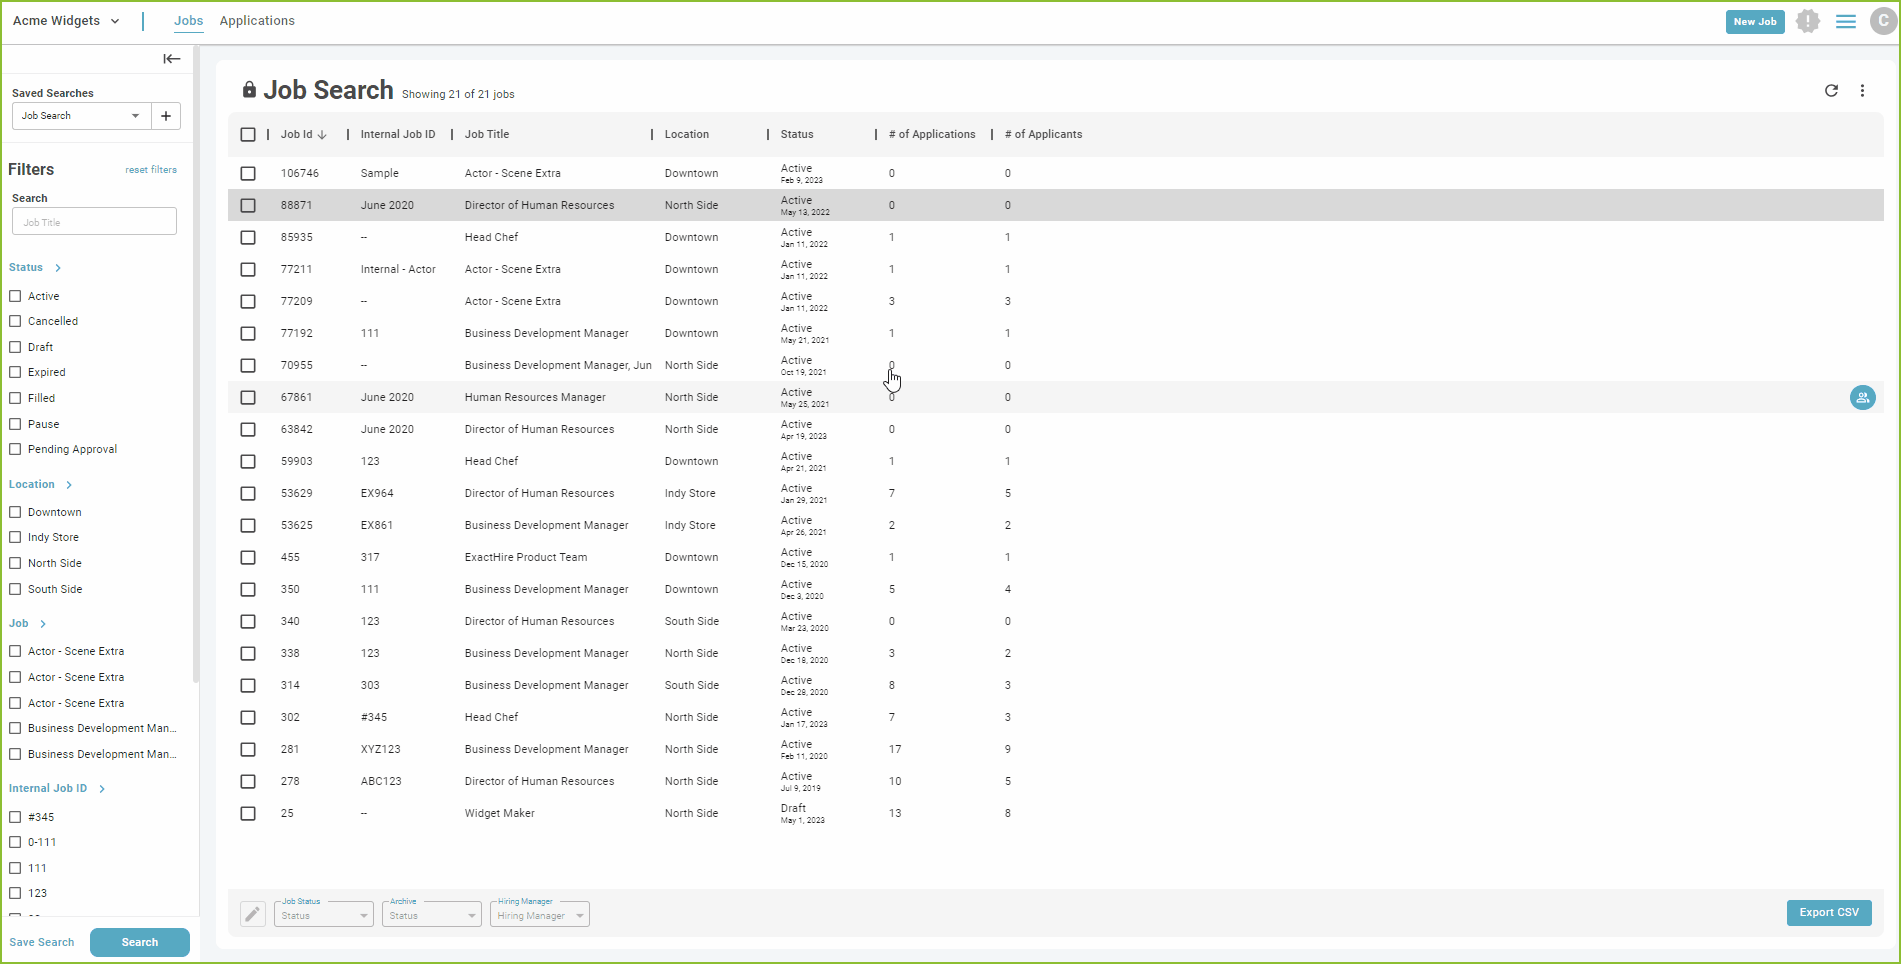Click the lock icon beside Job Search

(x=248, y=89)
